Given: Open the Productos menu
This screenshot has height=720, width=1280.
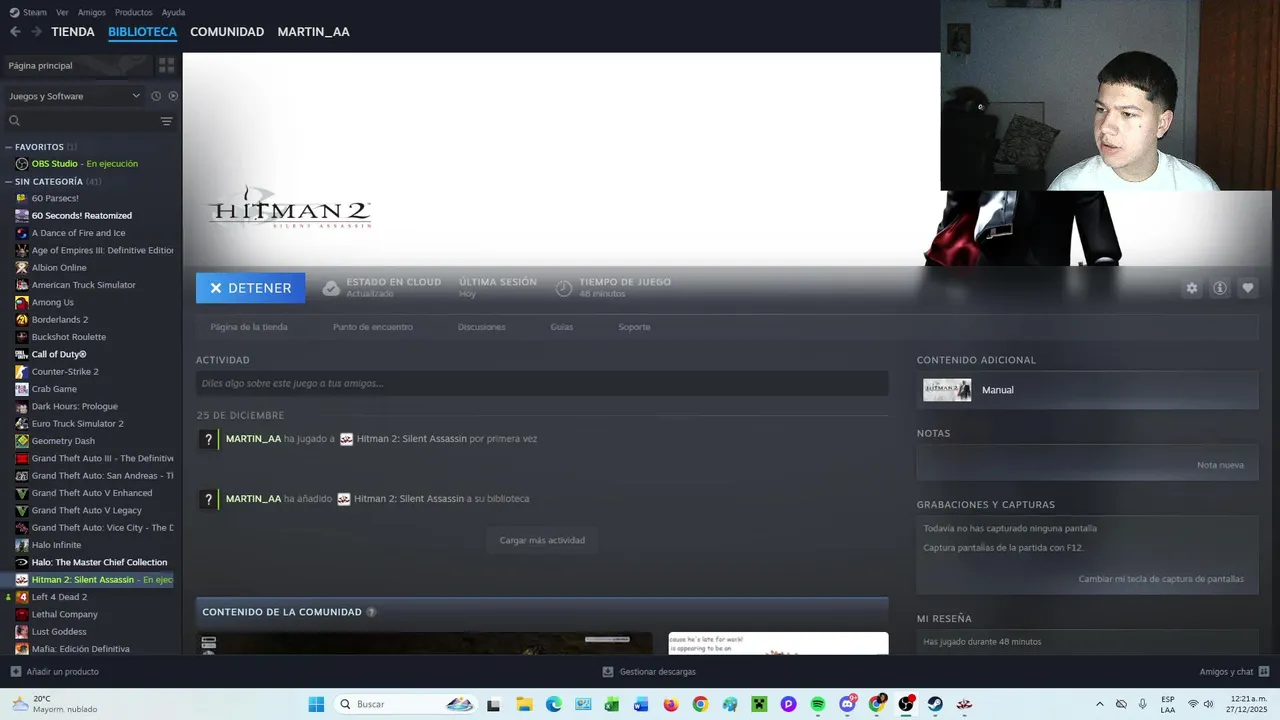Looking at the screenshot, I should 133,12.
